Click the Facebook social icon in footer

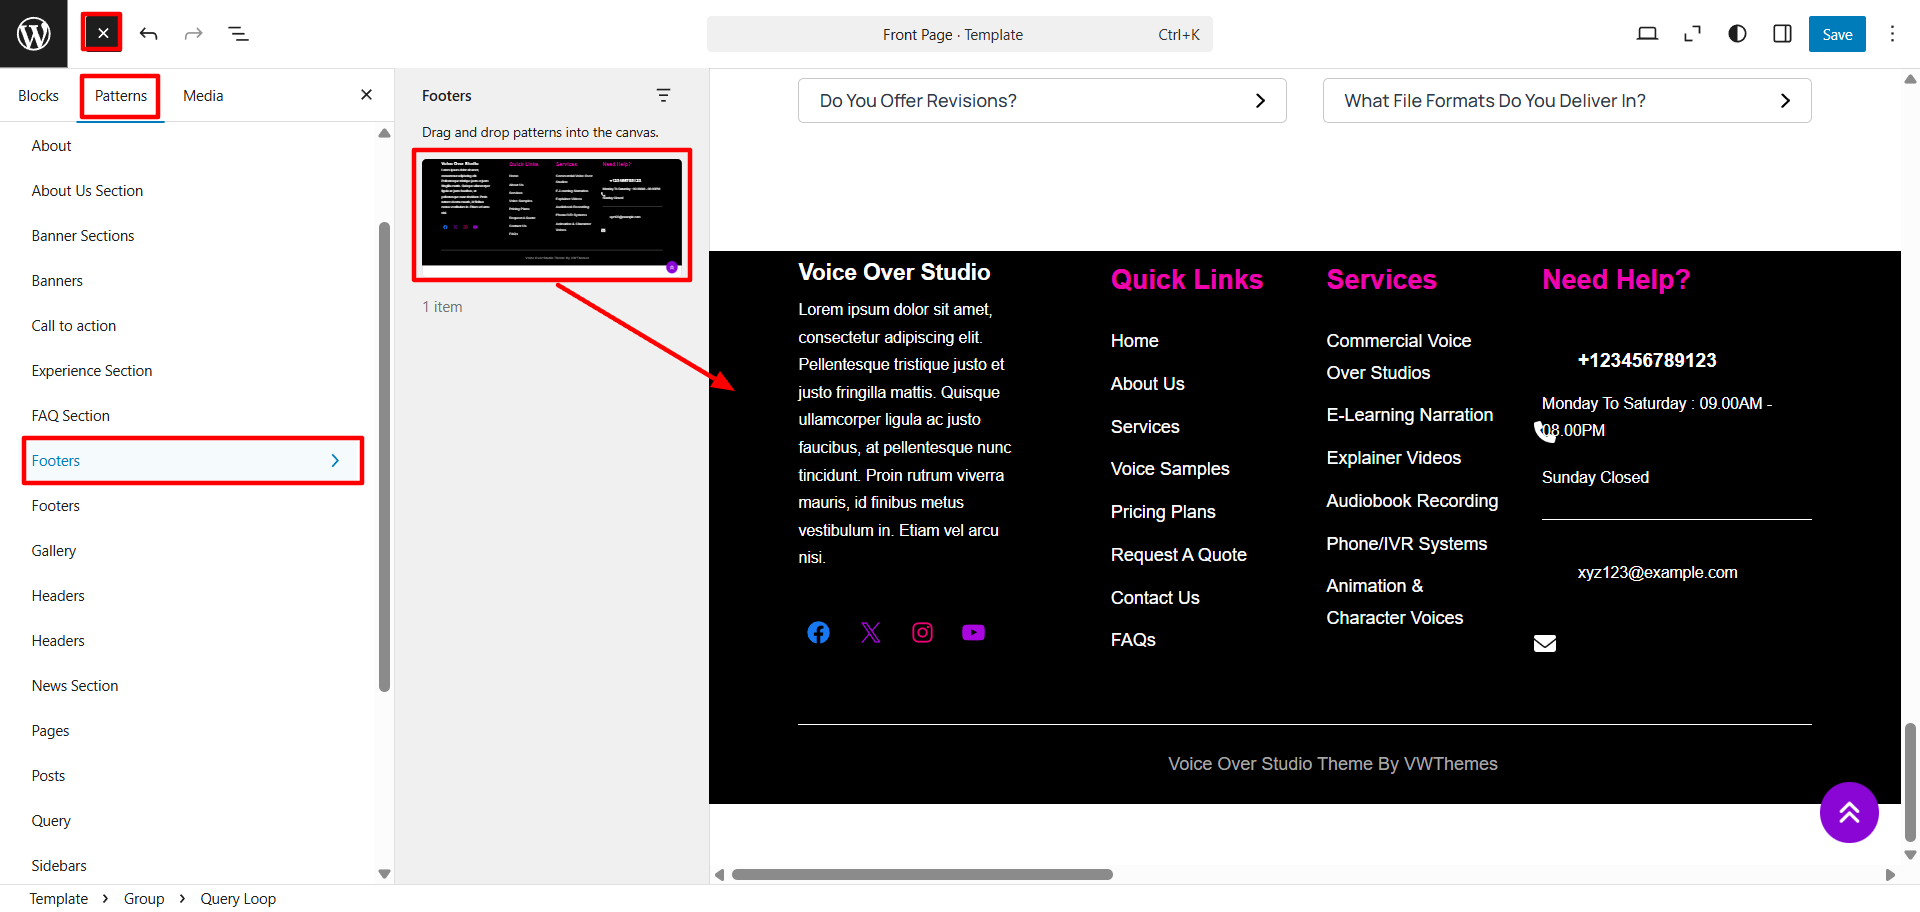pyautogui.click(x=818, y=633)
